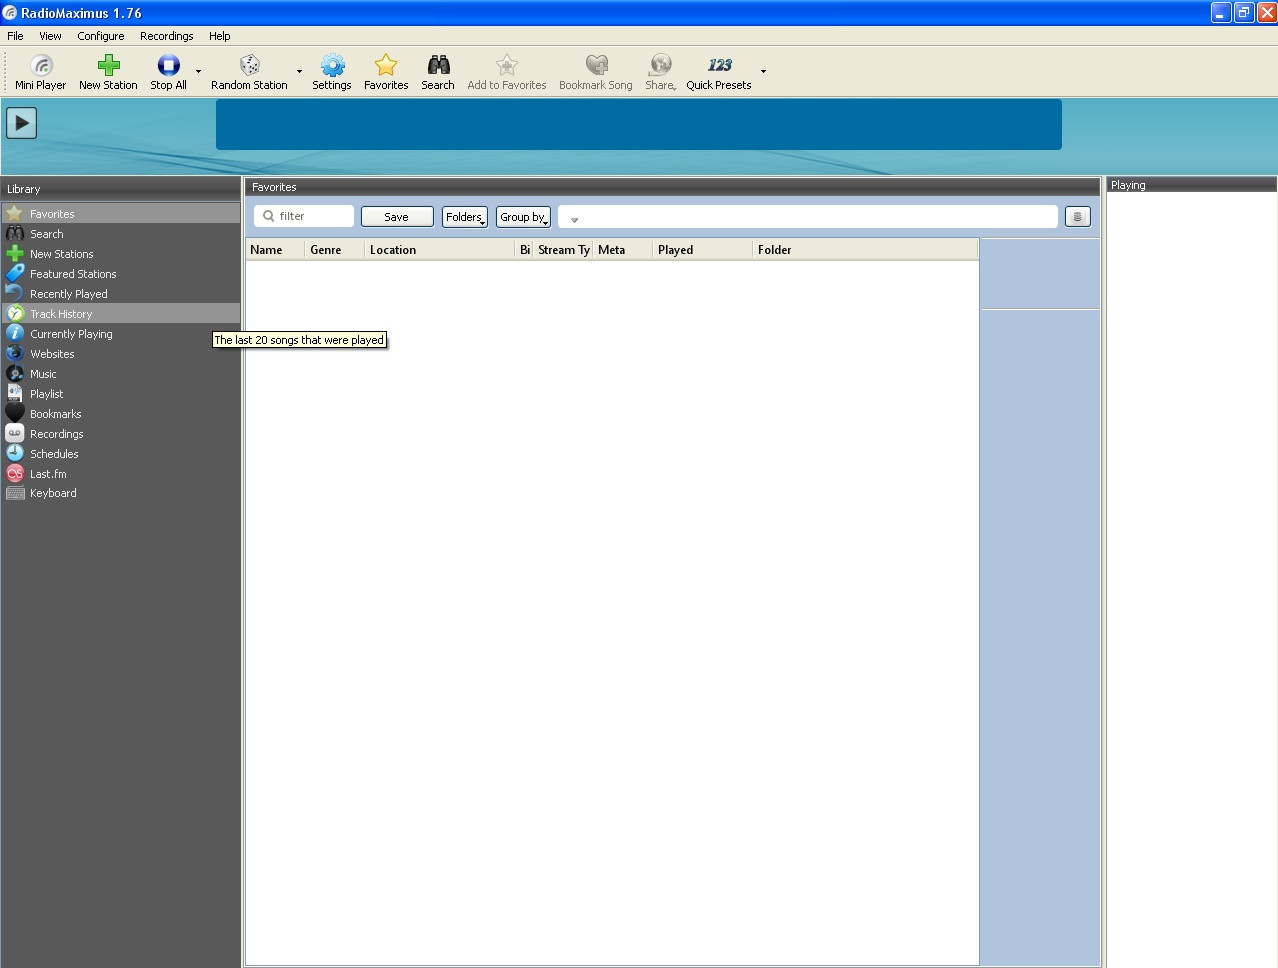Select Favorites in the Library sidebar
The height and width of the screenshot is (968, 1278).
pos(120,214)
